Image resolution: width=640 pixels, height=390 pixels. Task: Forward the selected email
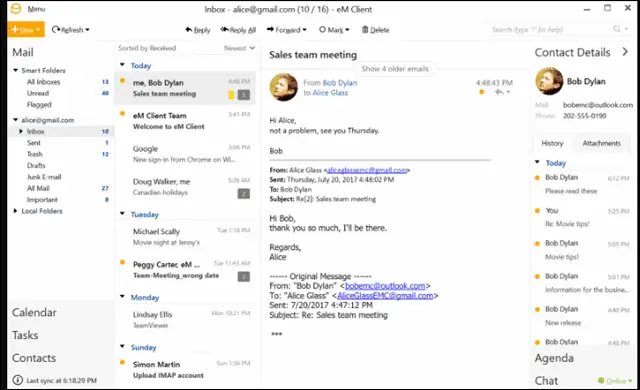284,30
